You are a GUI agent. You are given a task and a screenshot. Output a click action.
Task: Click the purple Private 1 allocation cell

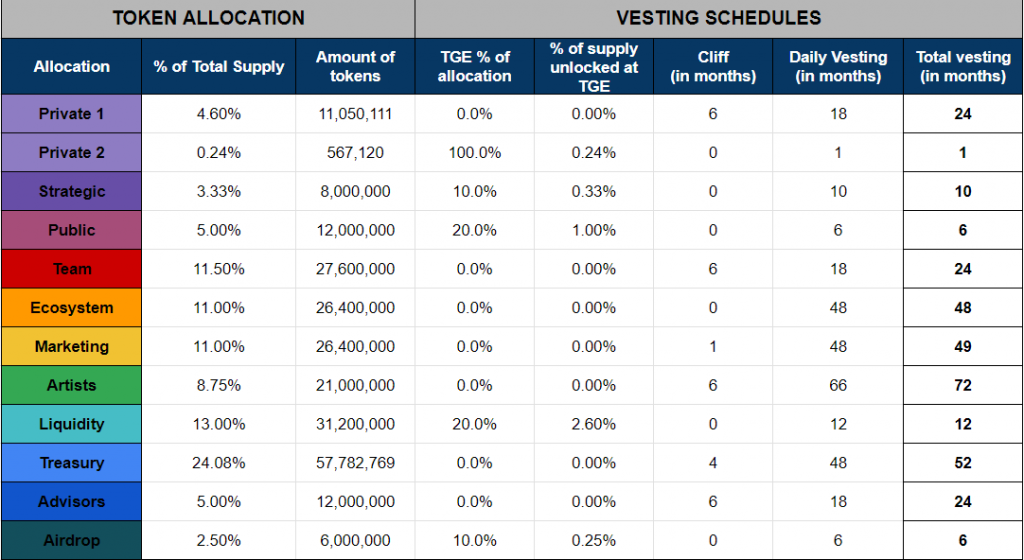pos(71,114)
